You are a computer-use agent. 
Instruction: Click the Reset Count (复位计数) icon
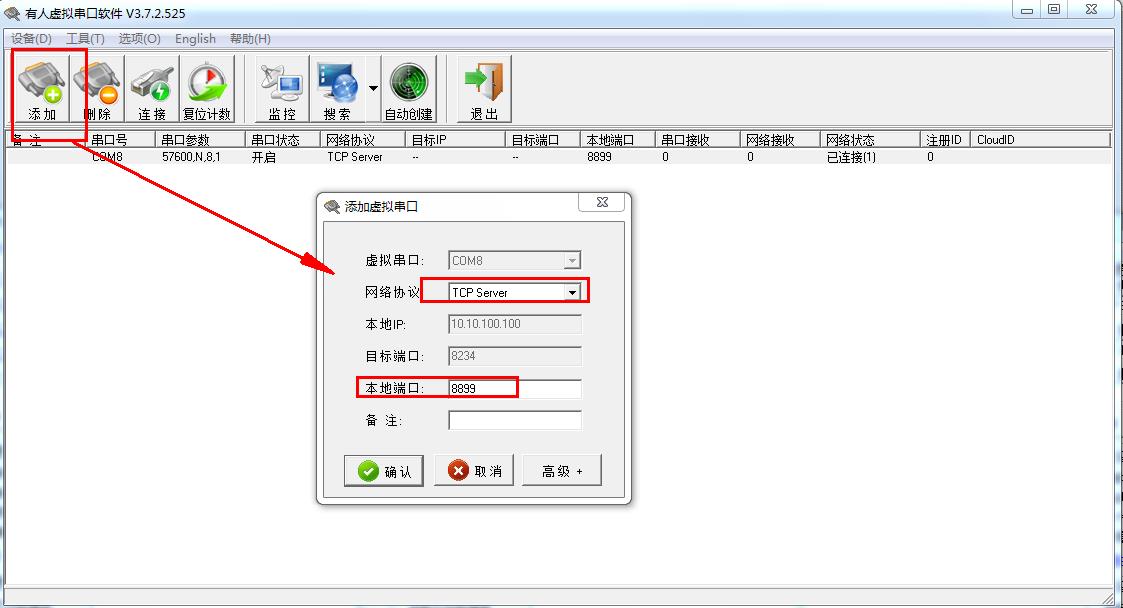point(206,89)
